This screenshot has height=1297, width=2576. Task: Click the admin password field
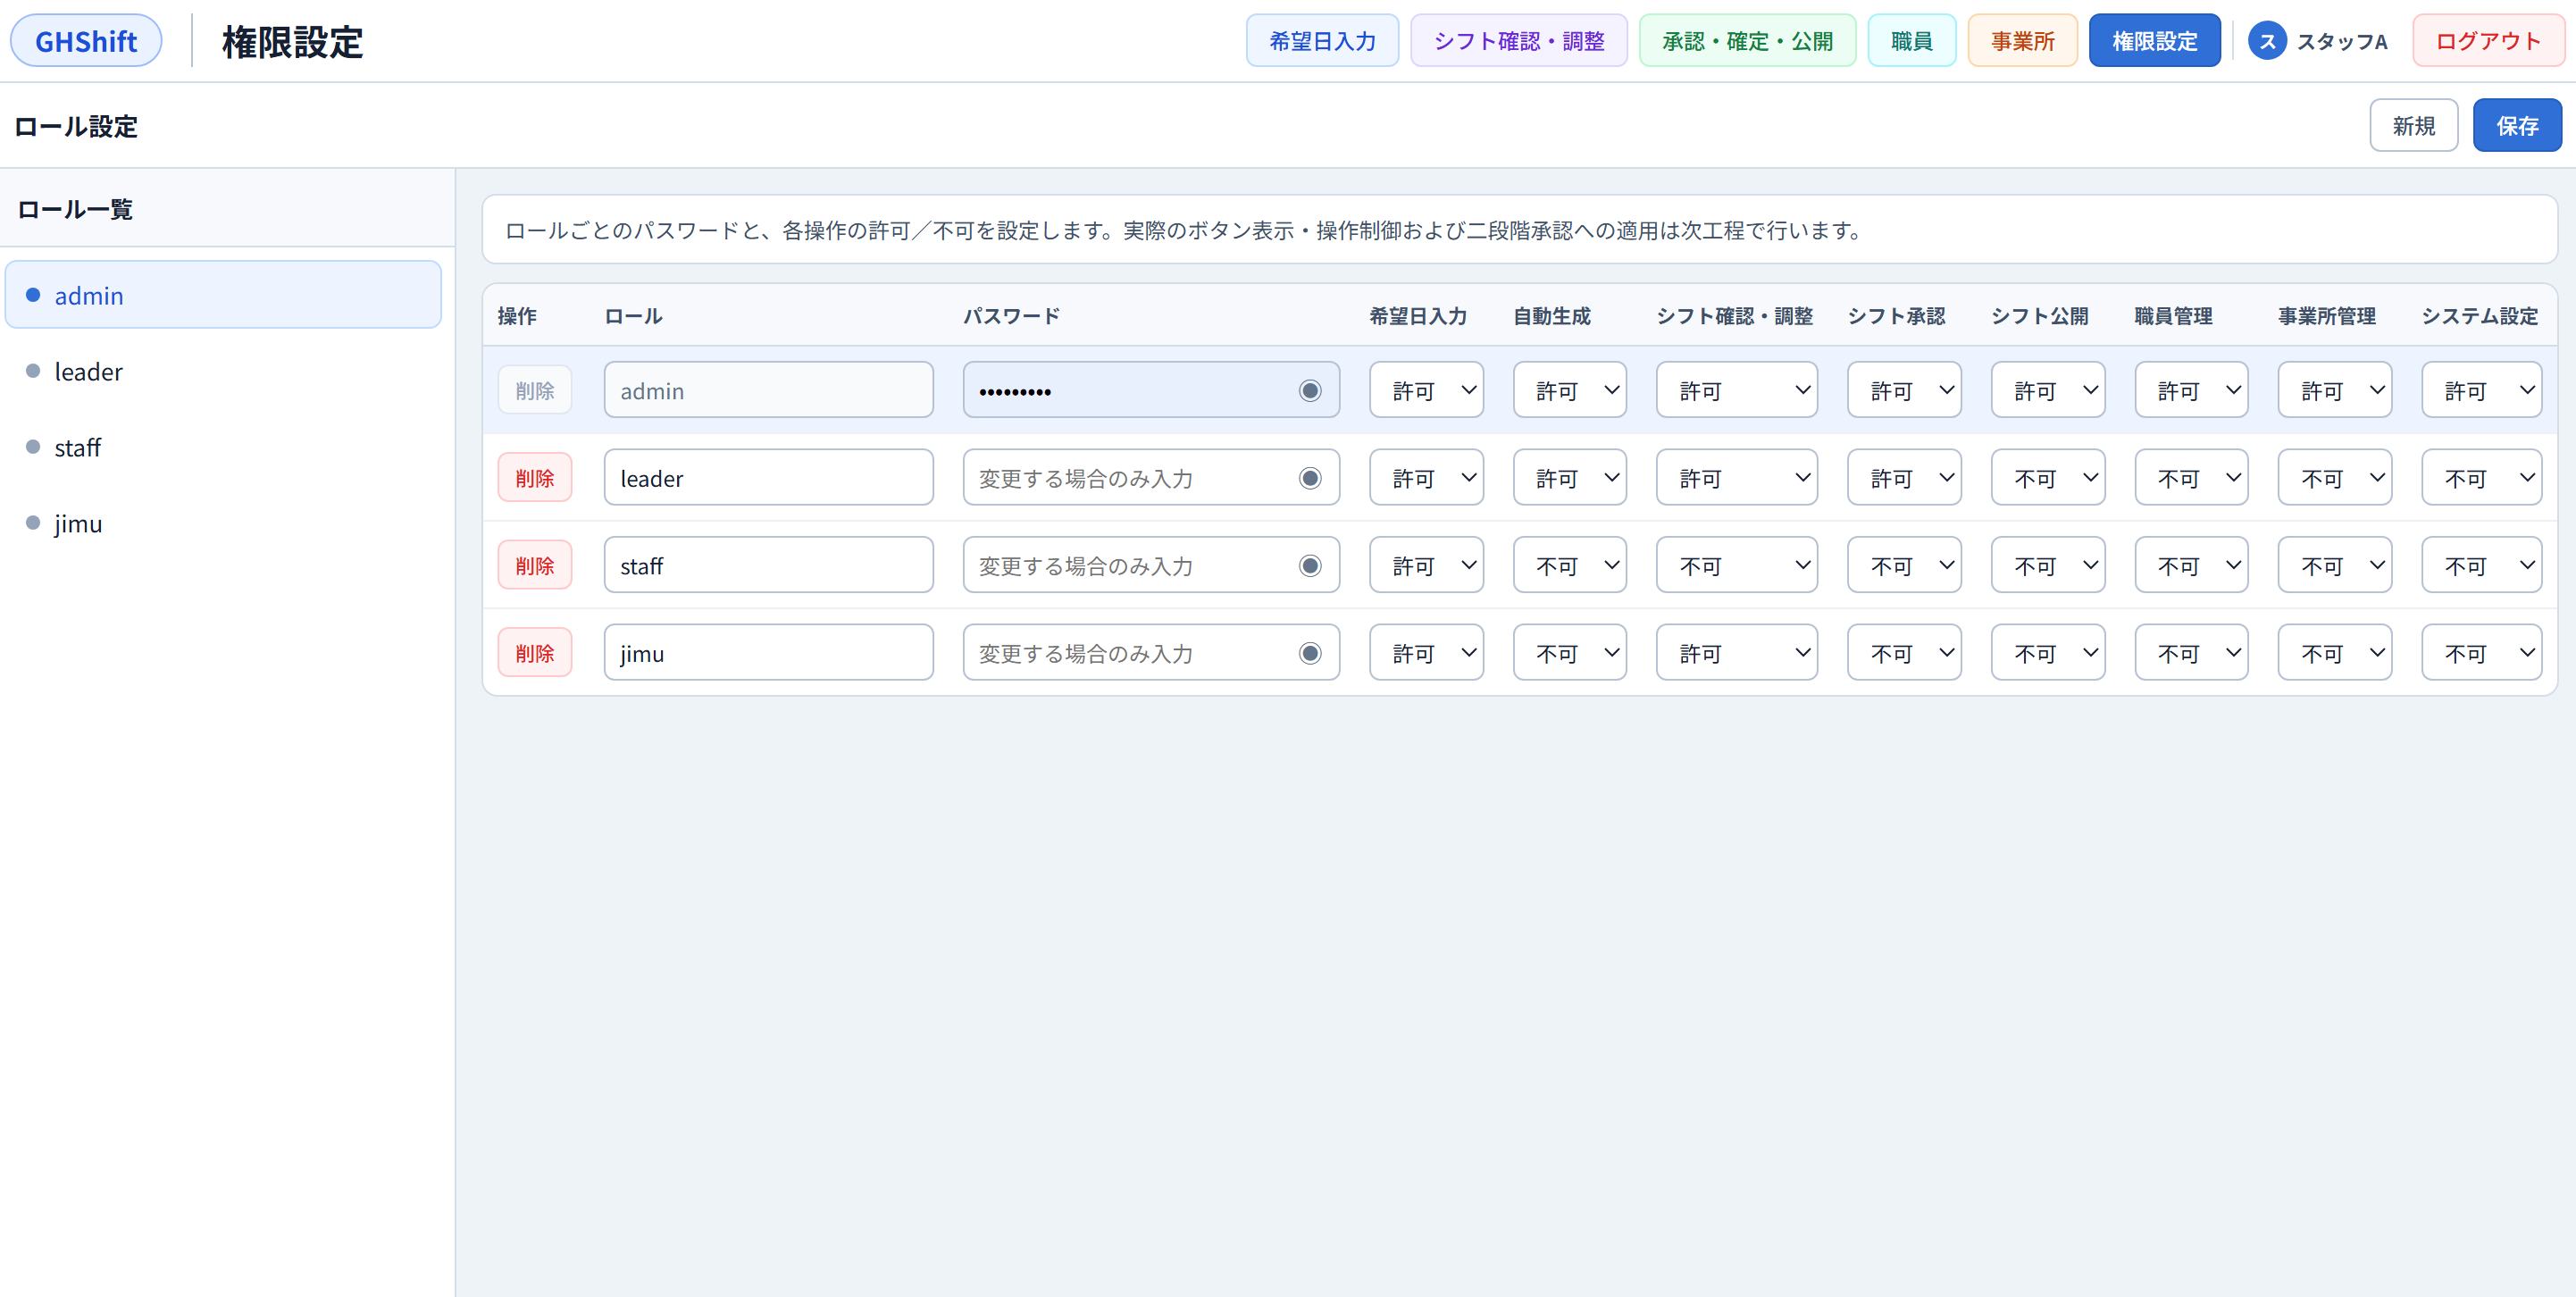coord(1151,390)
